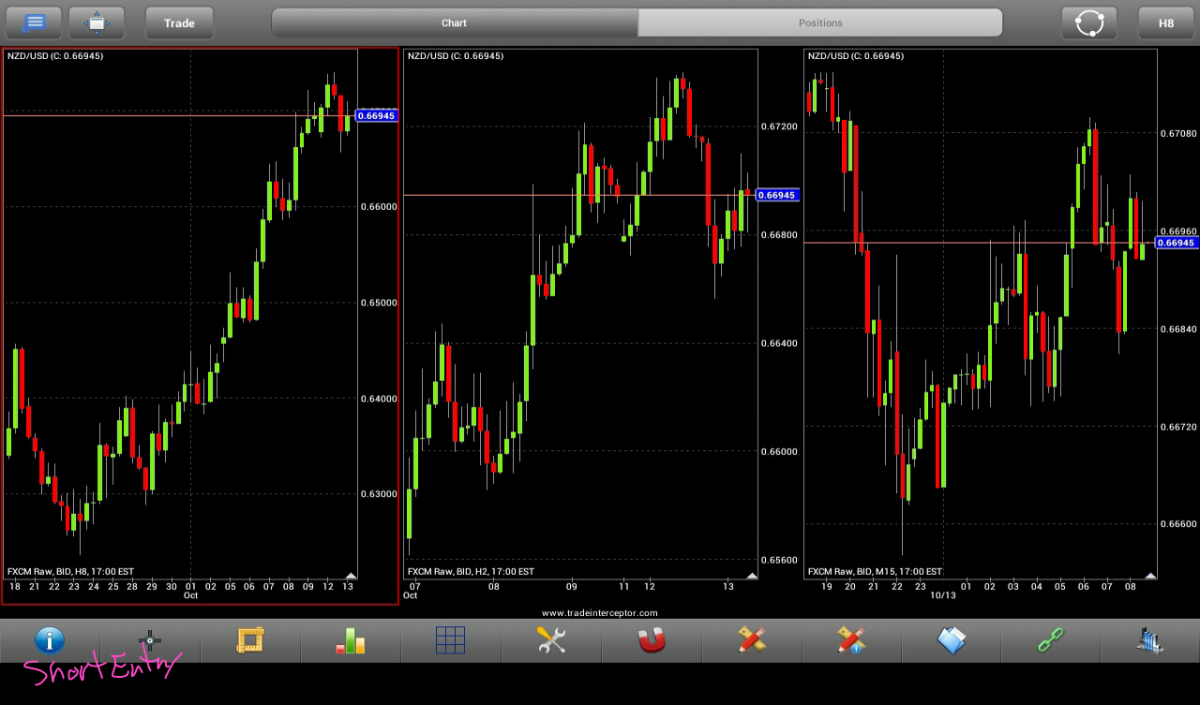
Task: Expand the H2 chart corner triangle
Action: pyautogui.click(x=750, y=575)
